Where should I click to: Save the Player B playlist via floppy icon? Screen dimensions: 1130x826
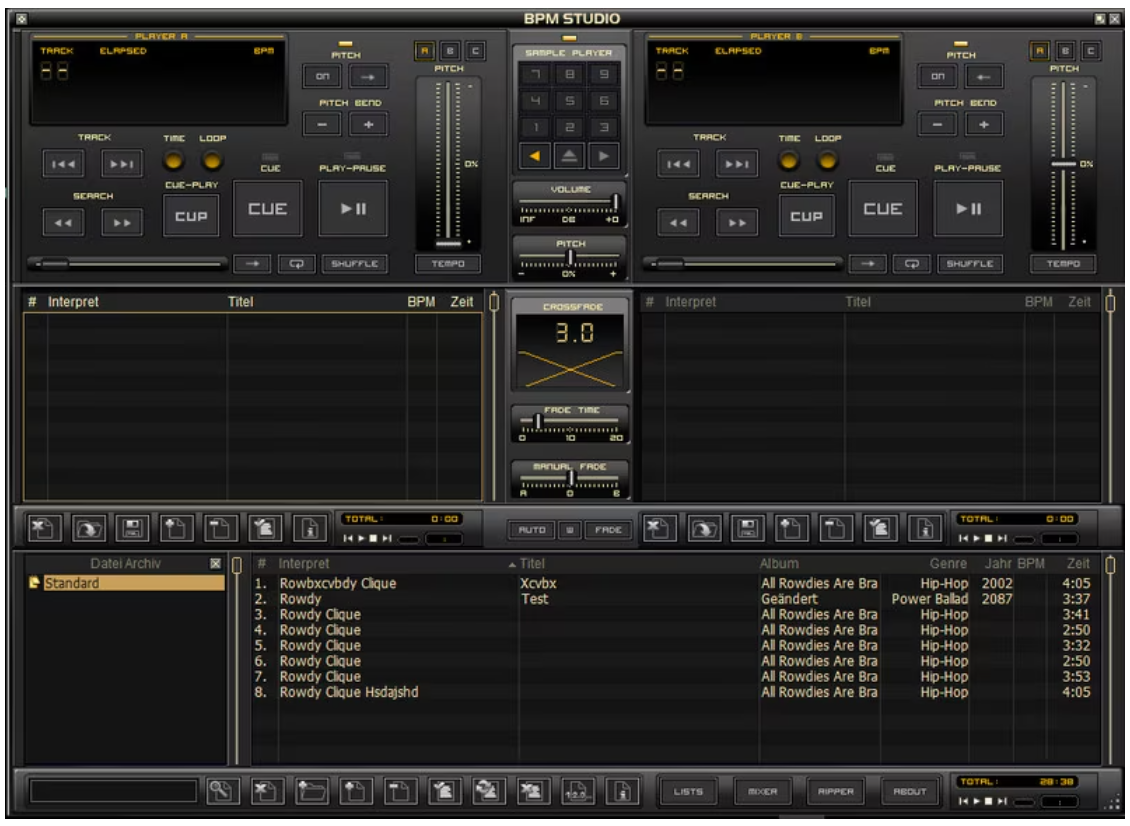click(747, 529)
